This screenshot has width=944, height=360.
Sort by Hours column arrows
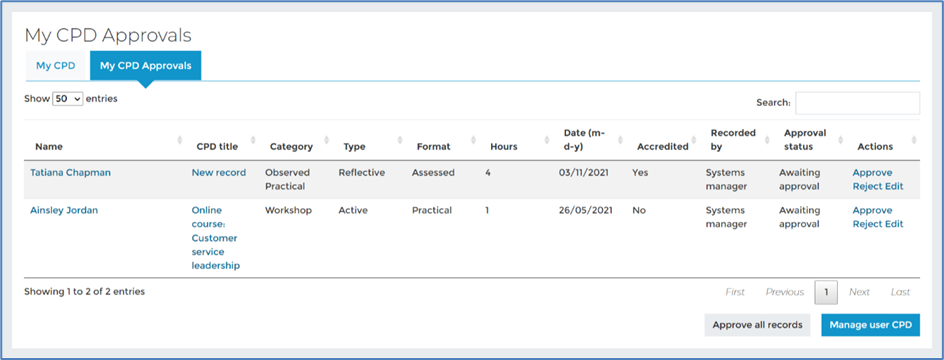[547, 140]
